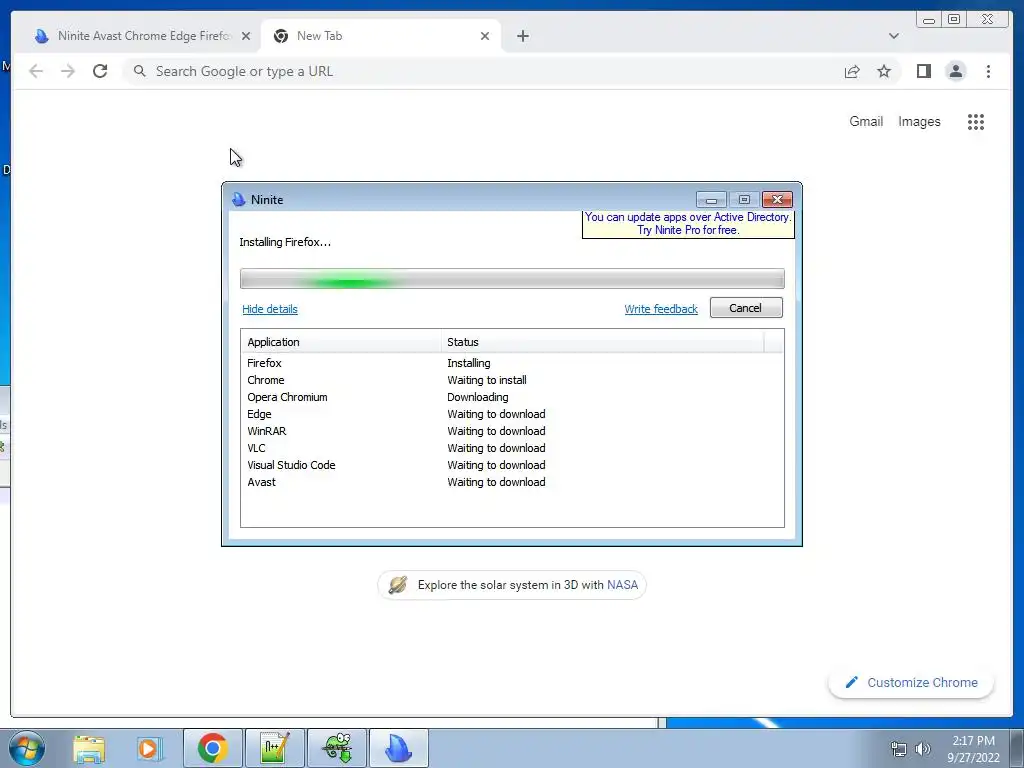This screenshot has height=768, width=1024.
Task: Open the NASA solar system 3D promo
Action: click(x=512, y=584)
